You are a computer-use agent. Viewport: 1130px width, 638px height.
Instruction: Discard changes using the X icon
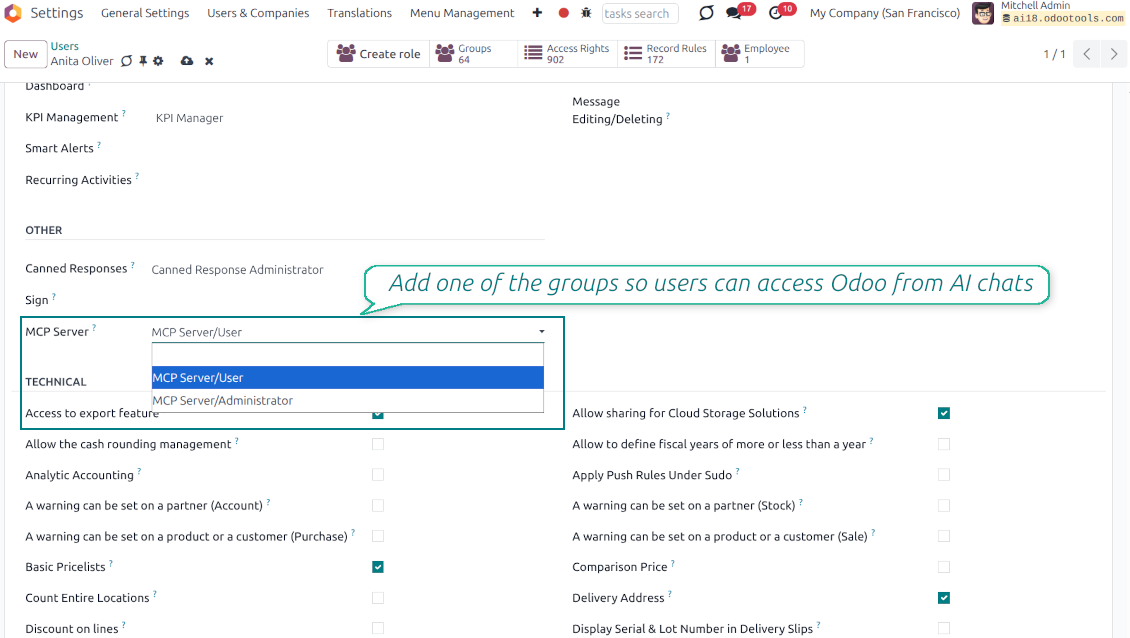(209, 61)
